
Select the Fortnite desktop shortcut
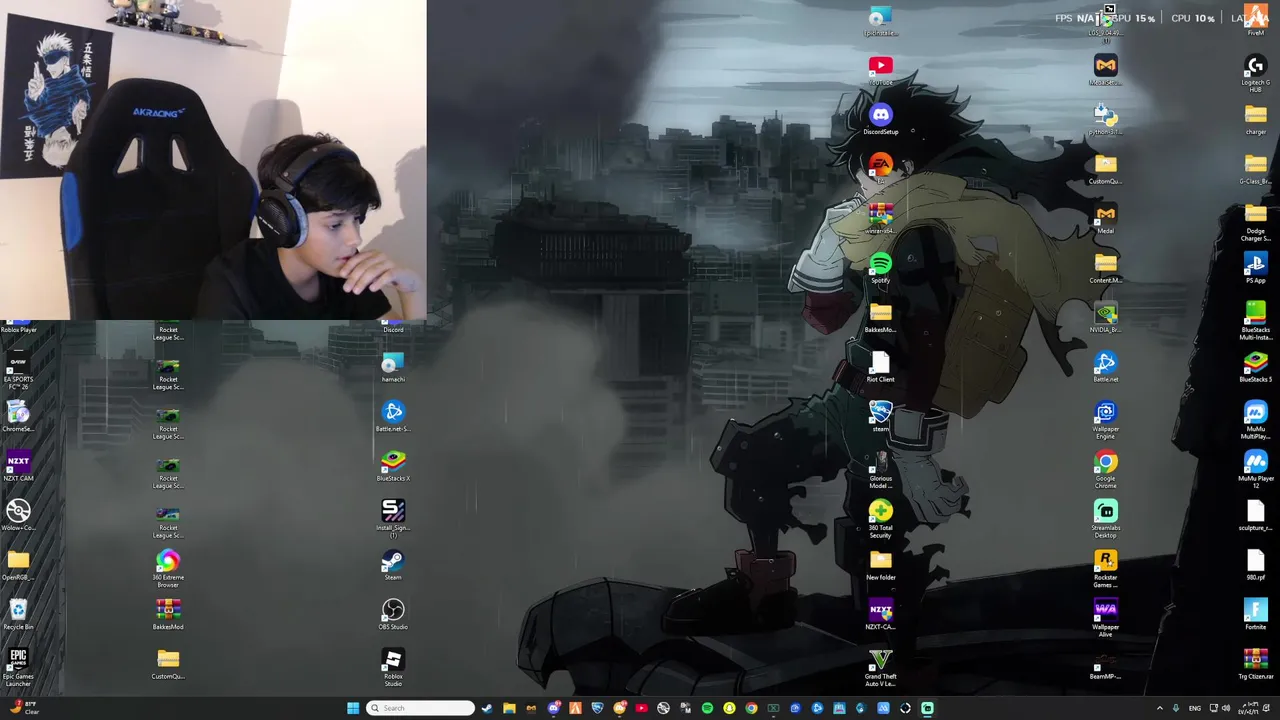click(1255, 615)
